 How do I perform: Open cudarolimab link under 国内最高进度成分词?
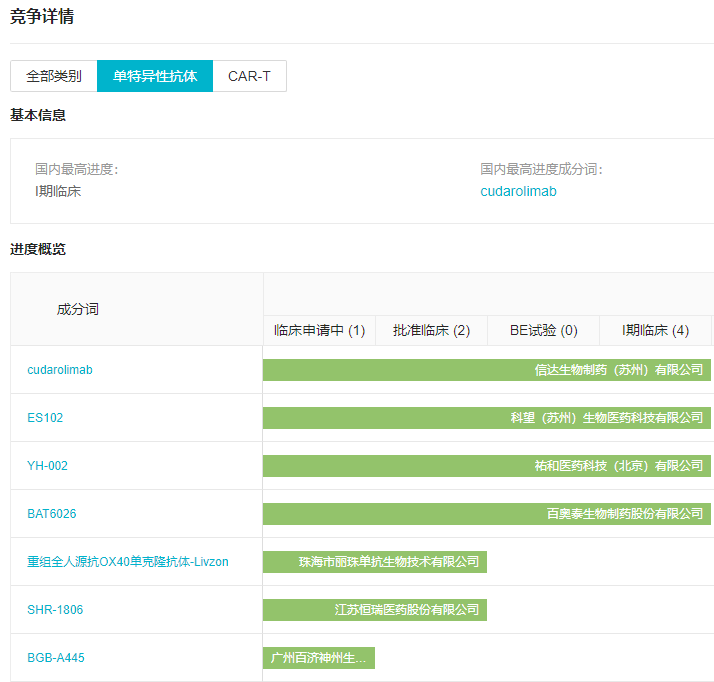518,191
